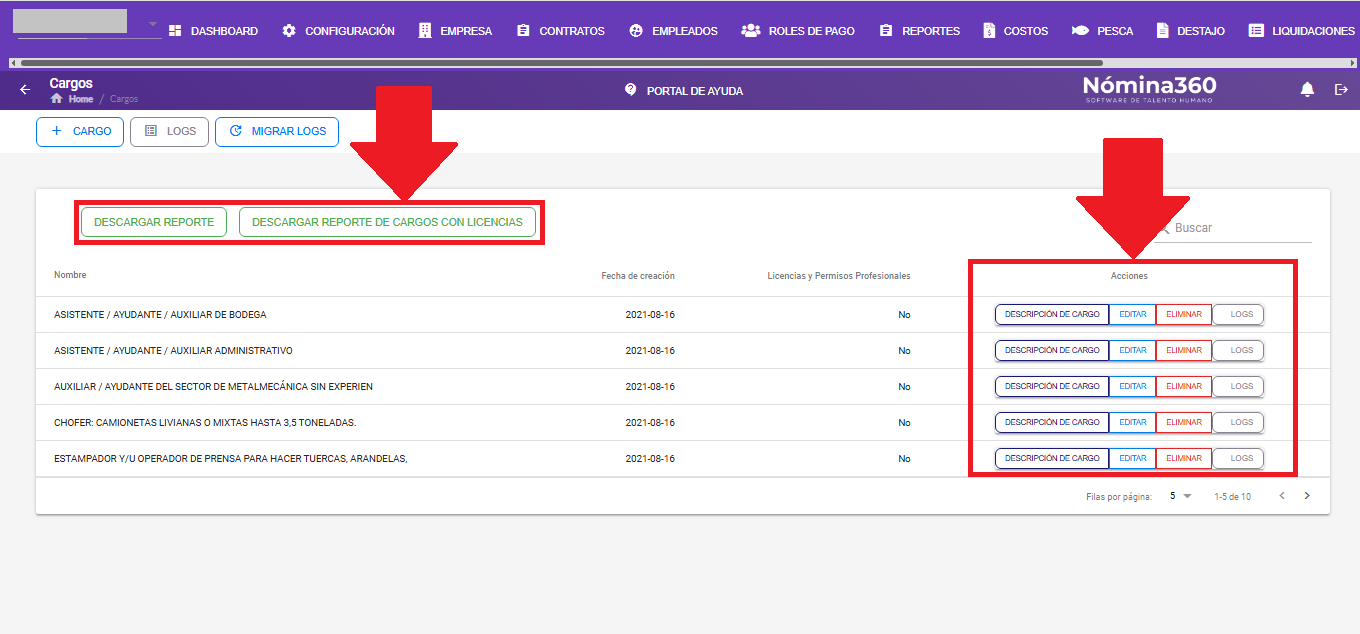This screenshot has height=634, width=1360.
Task: Click the top LOGS button
Action: [x=169, y=132]
